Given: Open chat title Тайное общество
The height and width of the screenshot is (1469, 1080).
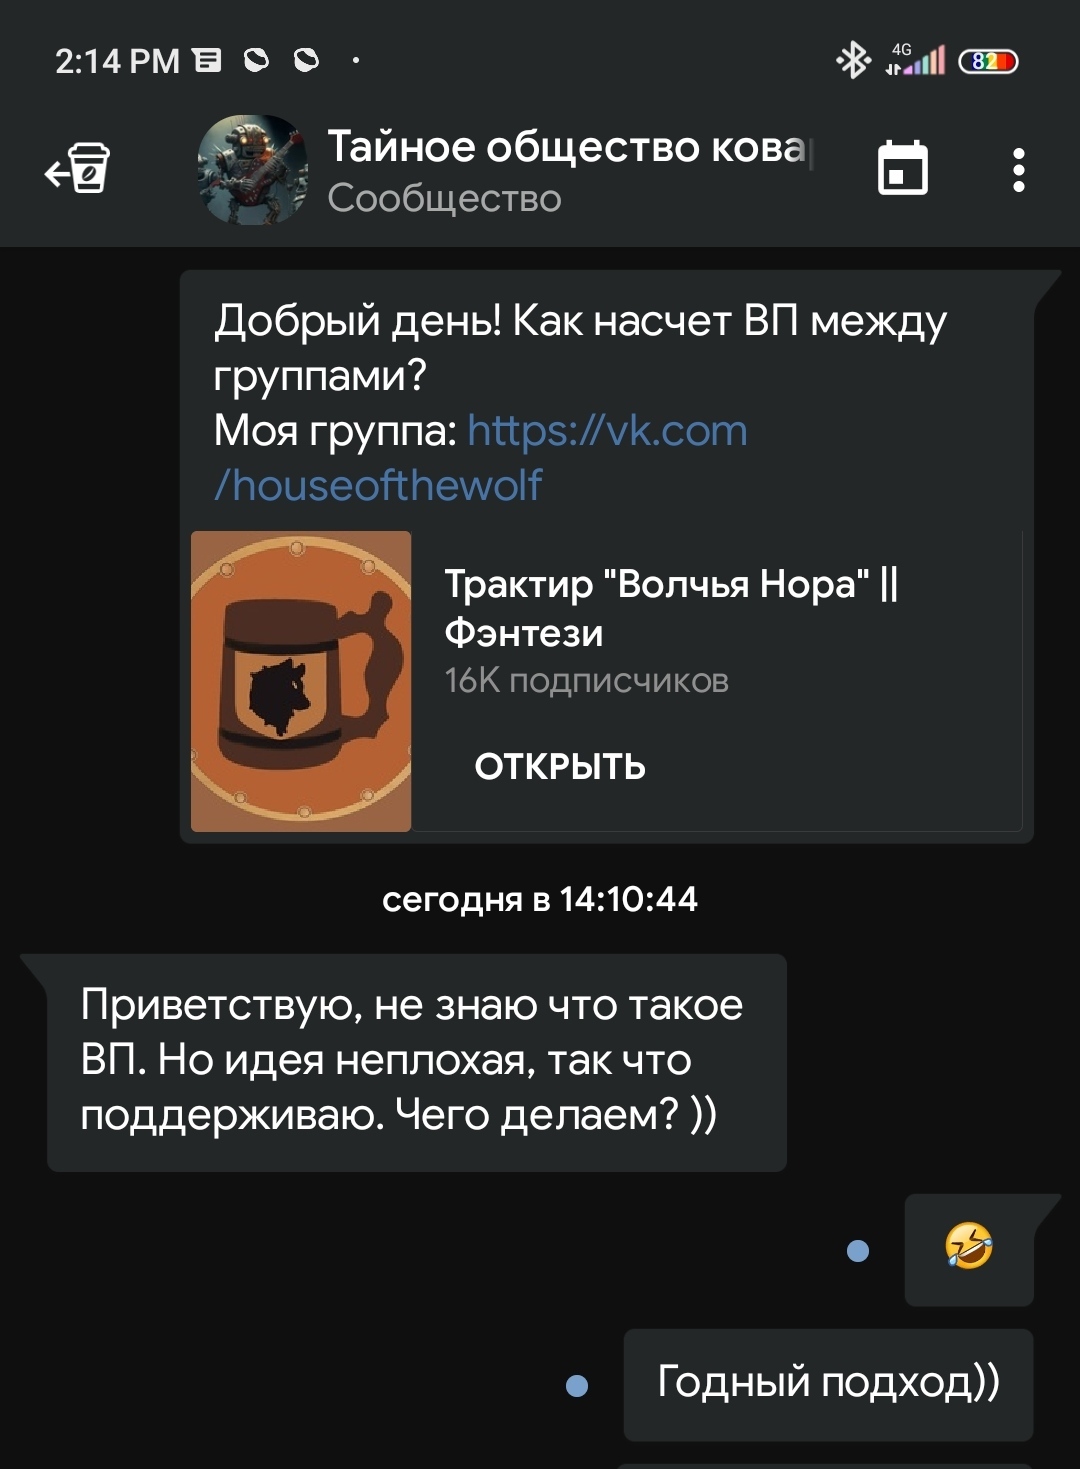Looking at the screenshot, I should [569, 147].
